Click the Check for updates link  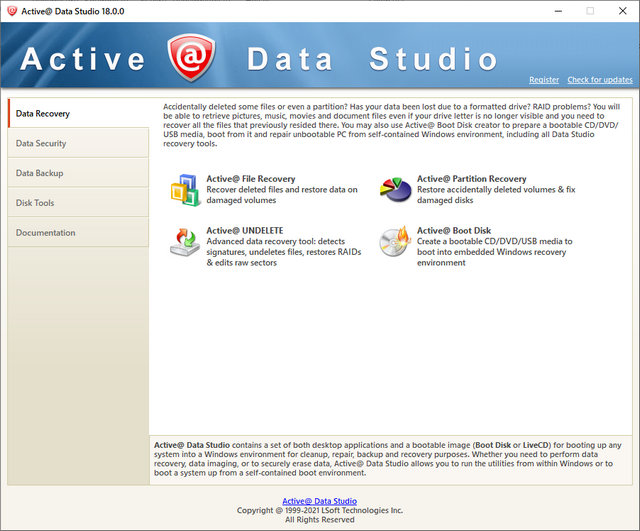coord(600,80)
